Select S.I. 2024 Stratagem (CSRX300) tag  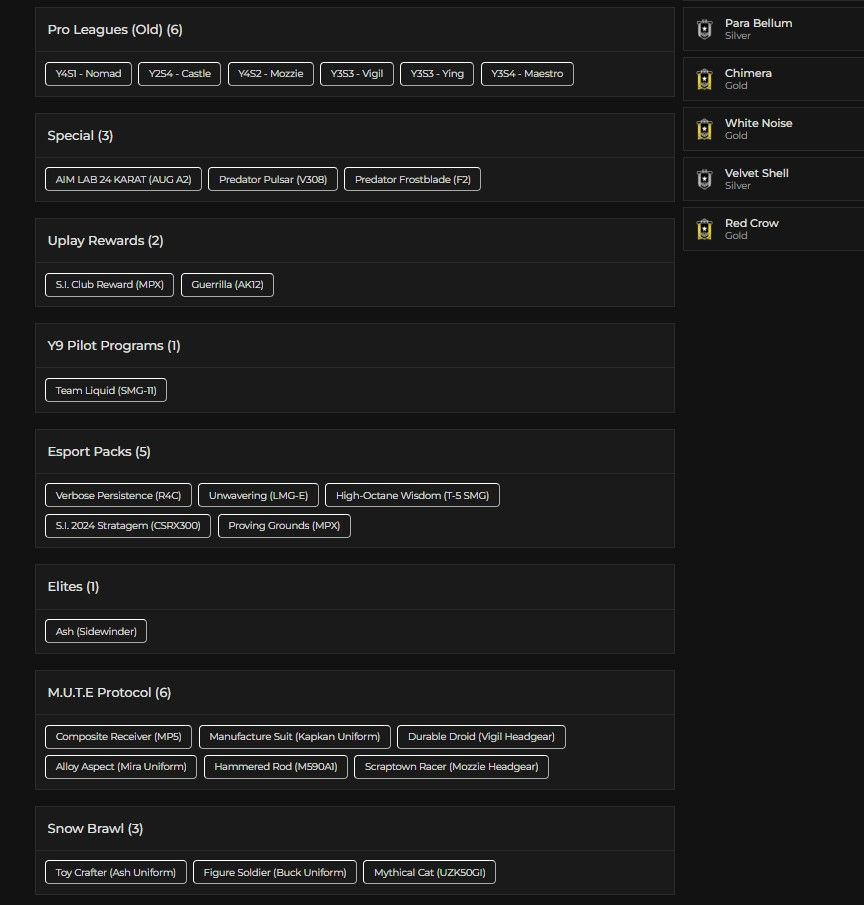128,526
